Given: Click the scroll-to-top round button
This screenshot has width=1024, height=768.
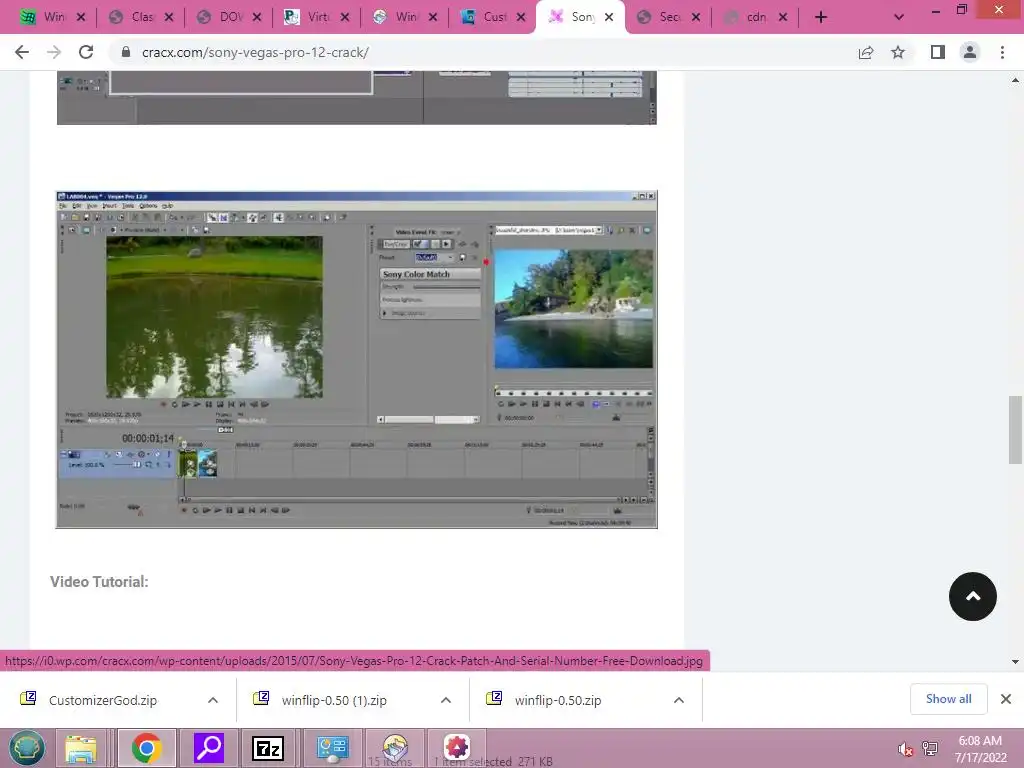Looking at the screenshot, I should pyautogui.click(x=972, y=596).
